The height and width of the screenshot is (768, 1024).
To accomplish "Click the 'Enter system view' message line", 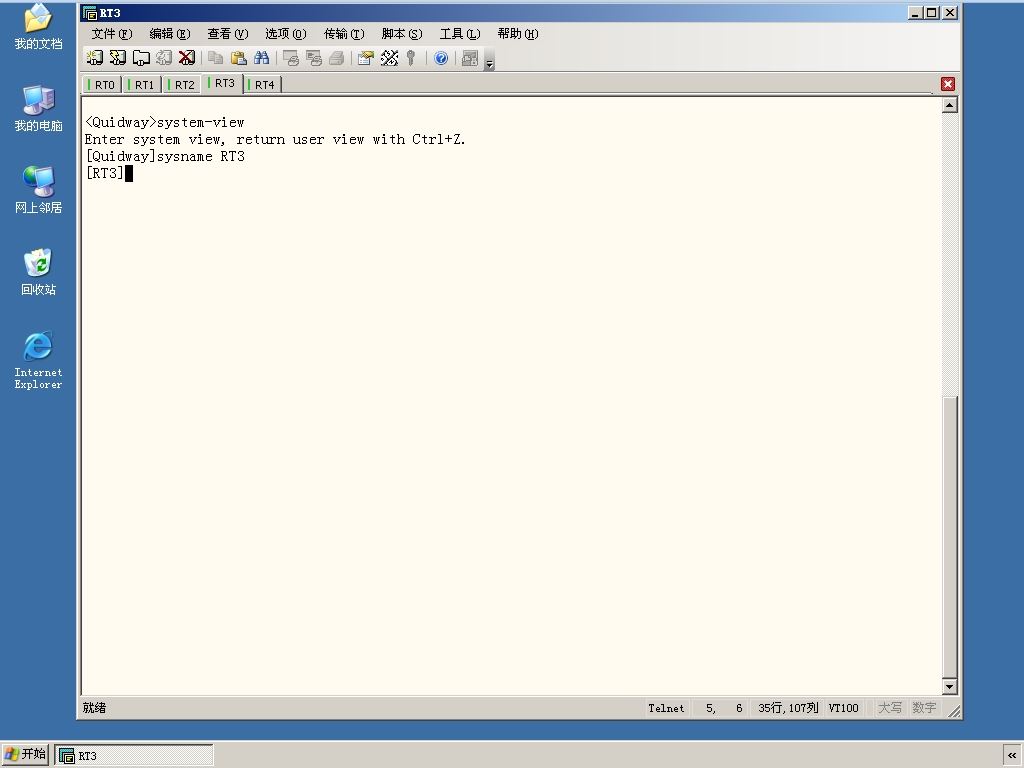I will pyautogui.click(x=275, y=140).
